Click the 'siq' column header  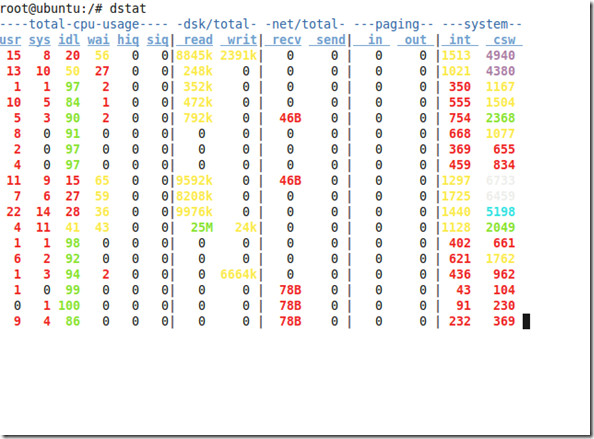point(158,40)
